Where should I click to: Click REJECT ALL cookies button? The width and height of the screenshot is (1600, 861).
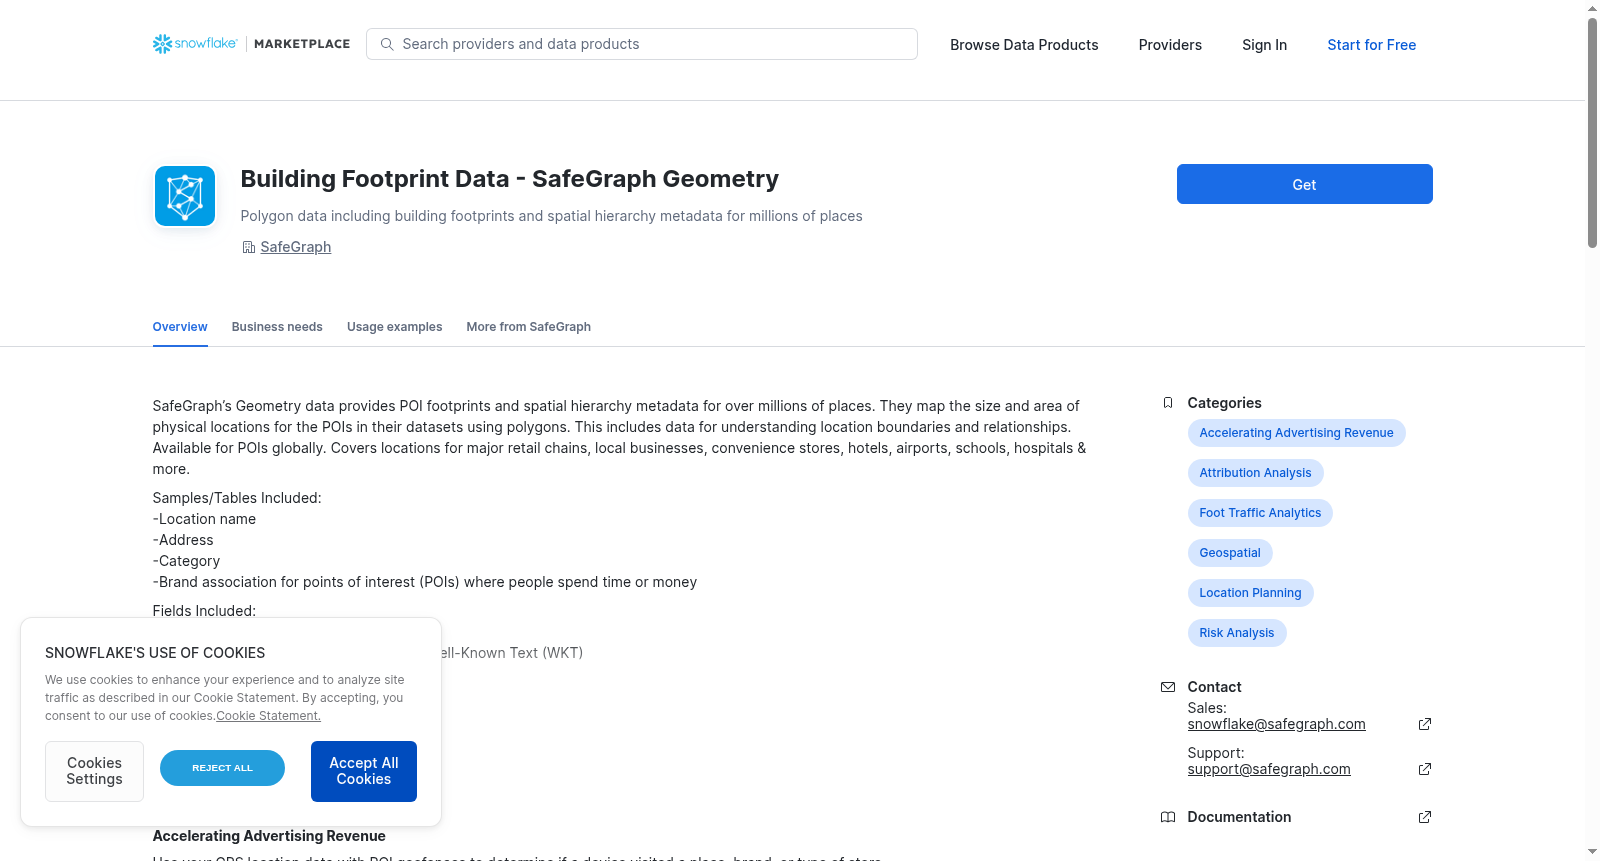(x=222, y=768)
